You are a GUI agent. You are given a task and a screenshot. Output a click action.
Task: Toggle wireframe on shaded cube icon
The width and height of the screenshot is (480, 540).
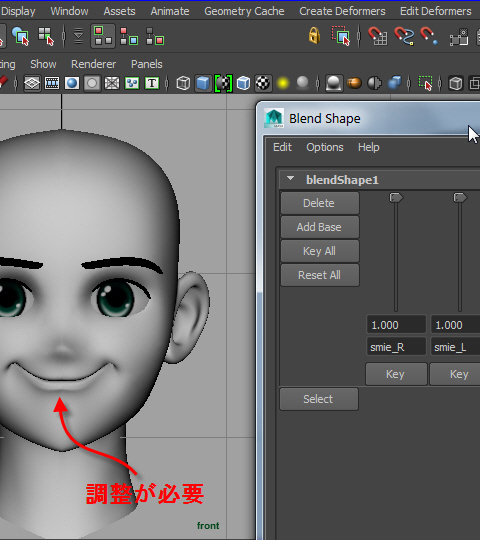(243, 83)
